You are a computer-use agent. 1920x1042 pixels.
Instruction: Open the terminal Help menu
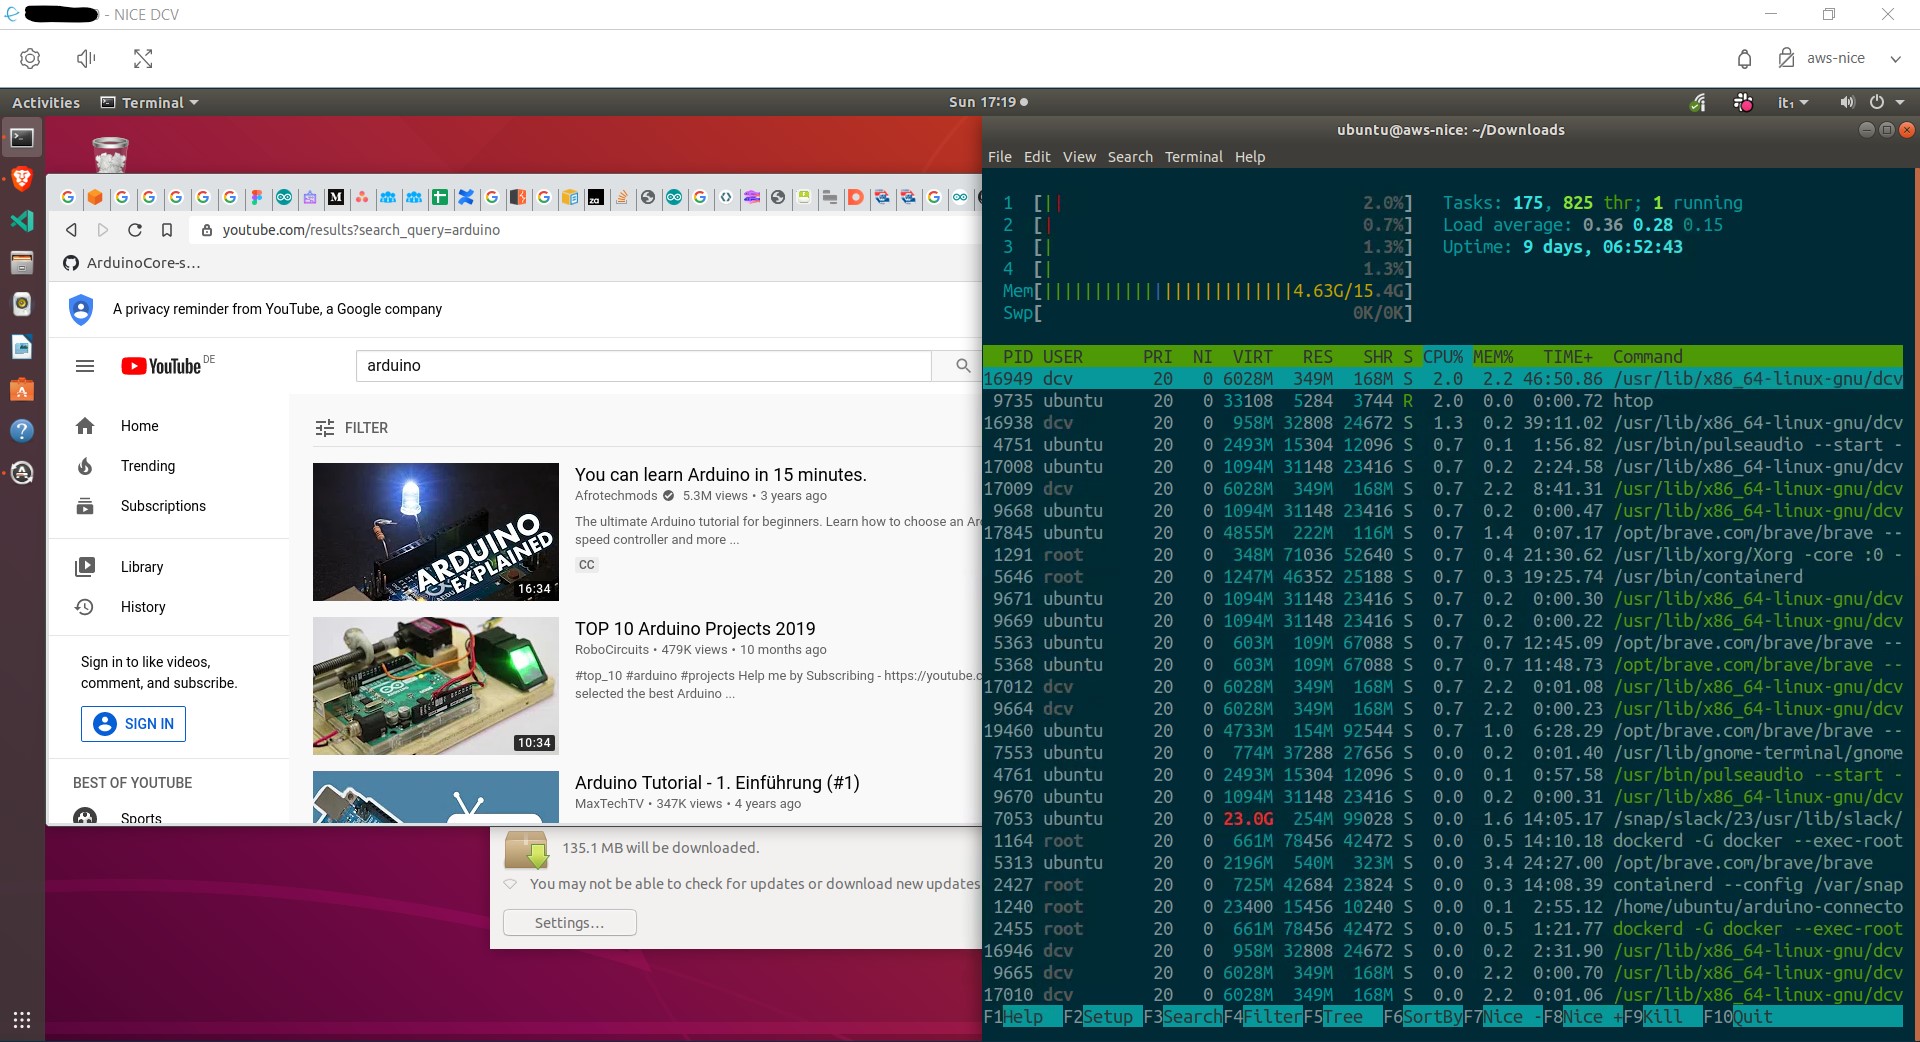1250,157
